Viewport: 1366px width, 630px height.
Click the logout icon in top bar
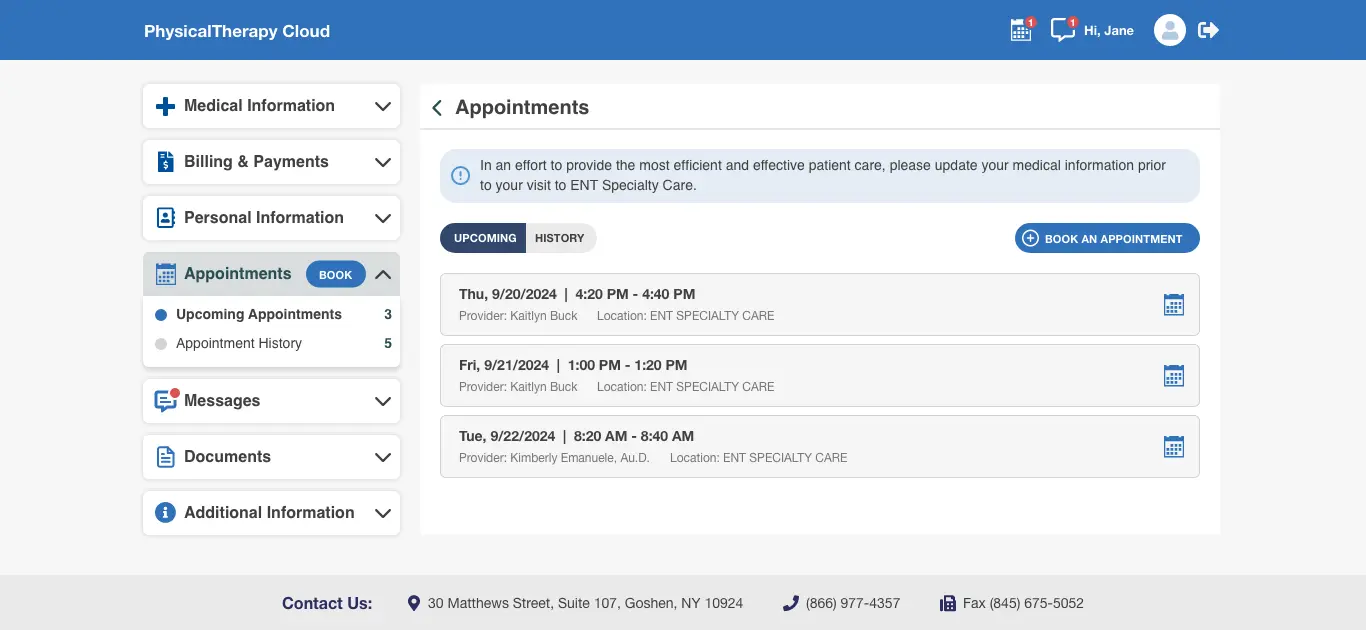[1208, 30]
